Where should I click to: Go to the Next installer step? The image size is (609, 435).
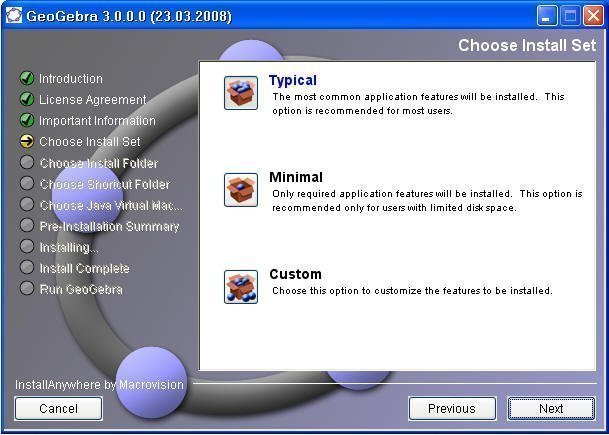click(551, 409)
